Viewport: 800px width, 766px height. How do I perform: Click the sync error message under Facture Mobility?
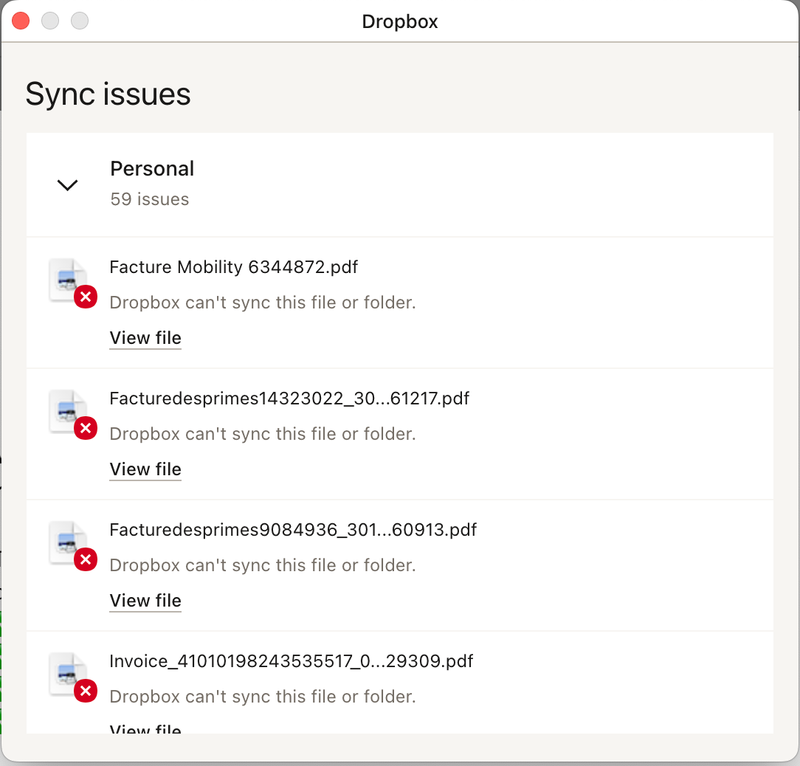(x=262, y=302)
